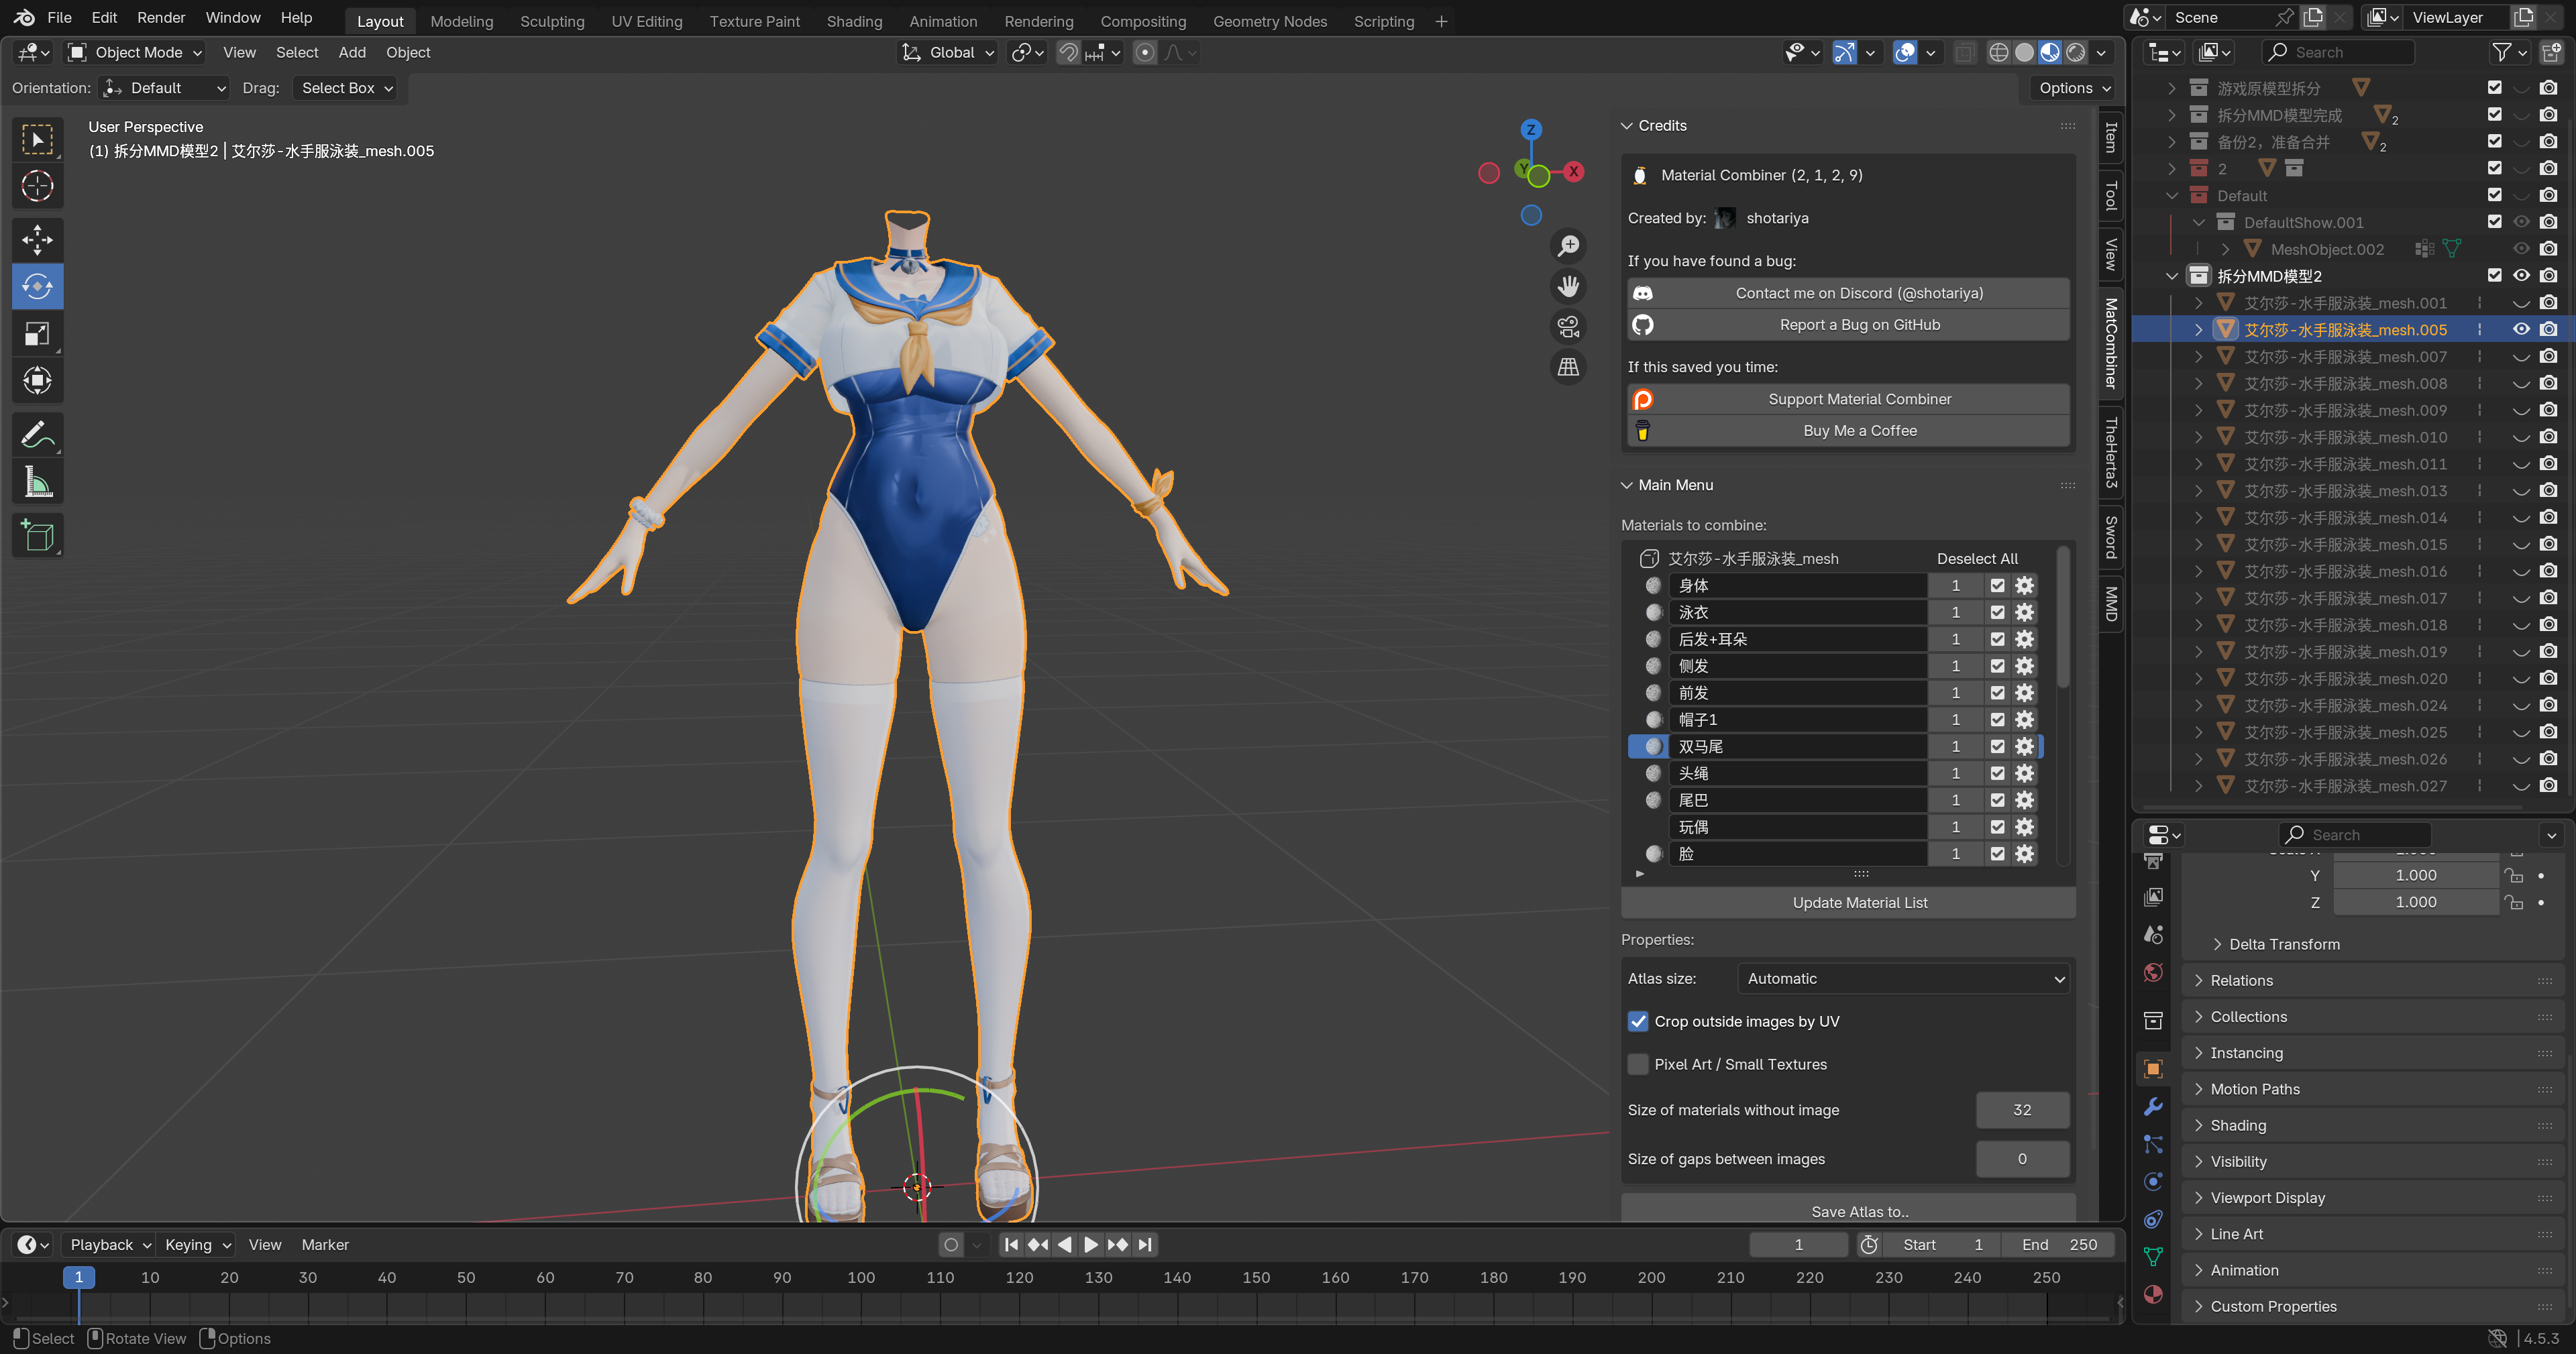Jump to timeline end with playback control

click(1146, 1244)
